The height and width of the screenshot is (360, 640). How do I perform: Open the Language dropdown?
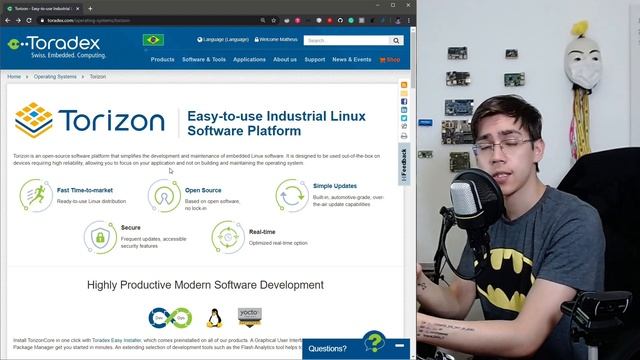223,40
